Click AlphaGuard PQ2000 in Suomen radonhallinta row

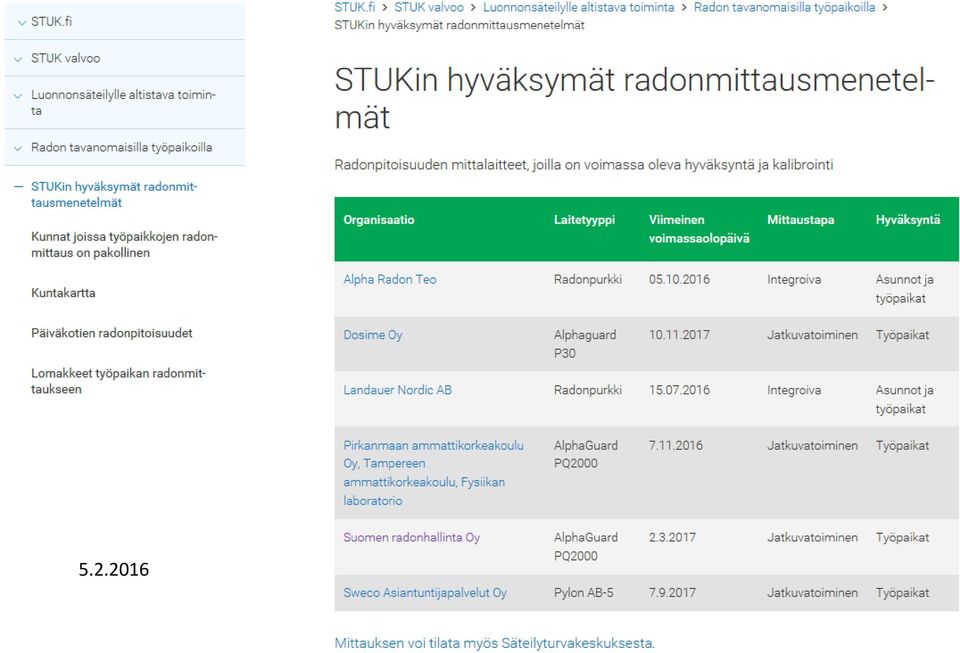click(x=586, y=547)
